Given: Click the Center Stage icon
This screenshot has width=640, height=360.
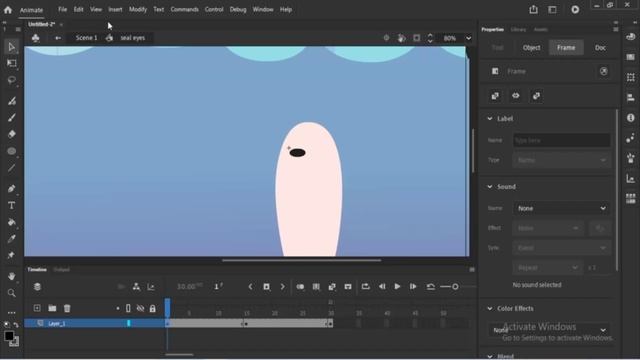Looking at the screenshot, I should tap(386, 38).
